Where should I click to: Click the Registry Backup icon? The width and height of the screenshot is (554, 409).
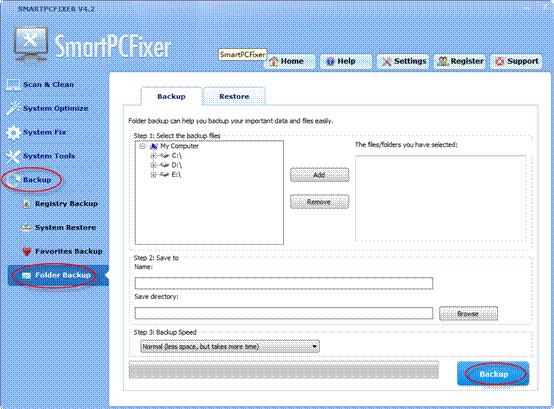point(27,204)
